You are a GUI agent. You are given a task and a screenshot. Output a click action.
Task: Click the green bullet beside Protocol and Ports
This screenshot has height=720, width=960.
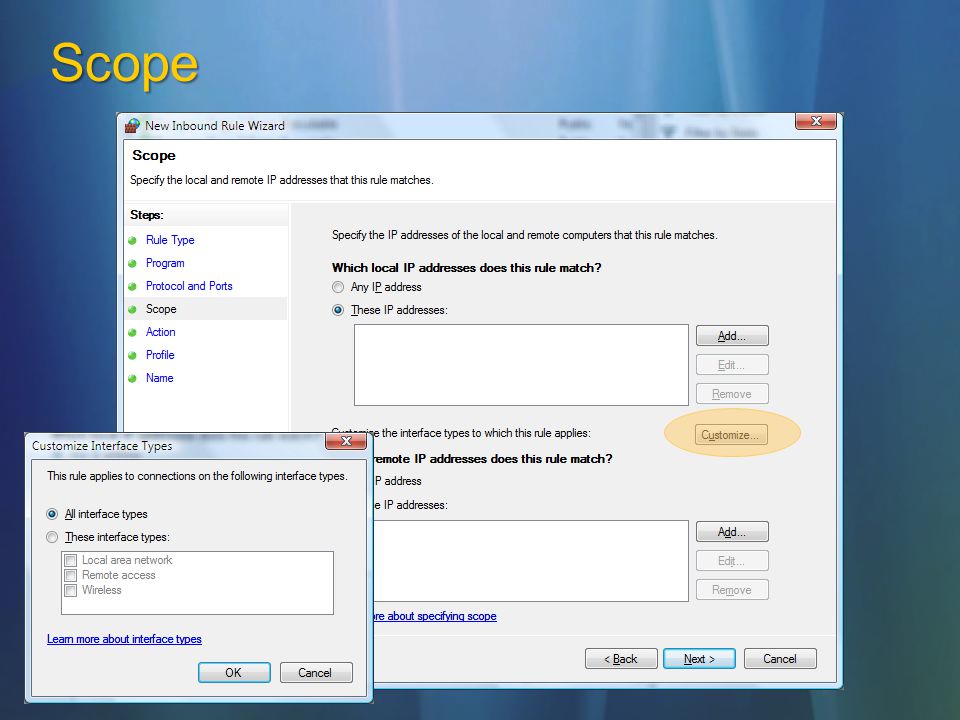132,287
